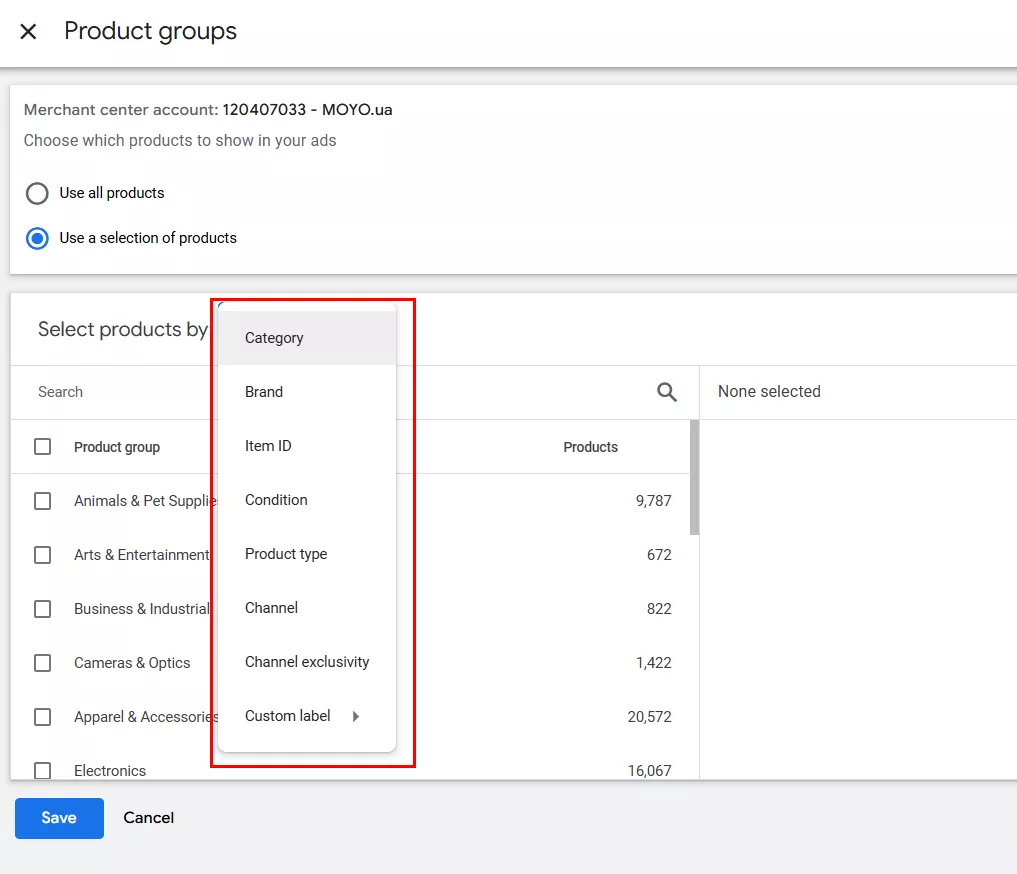Click the product list vertical scrollbar
The width and height of the screenshot is (1017, 874).
coord(694,478)
